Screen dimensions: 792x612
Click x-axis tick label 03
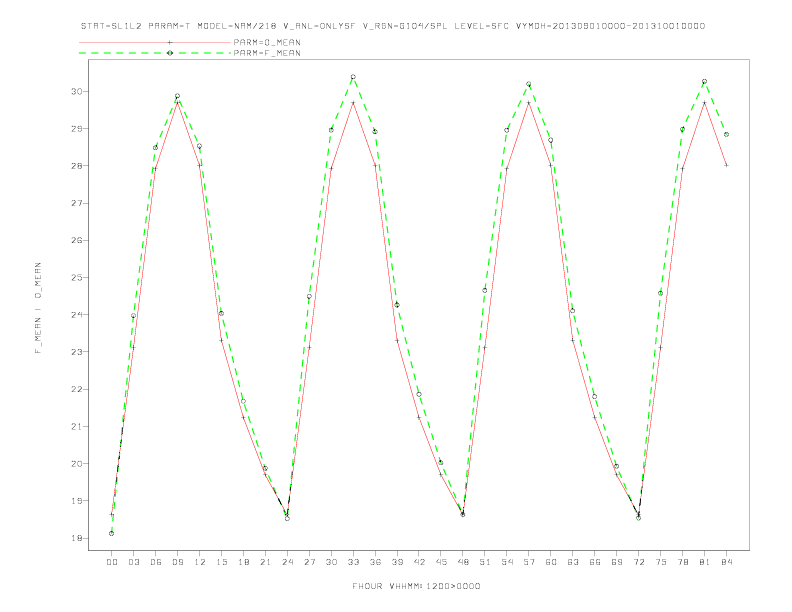coord(133,562)
